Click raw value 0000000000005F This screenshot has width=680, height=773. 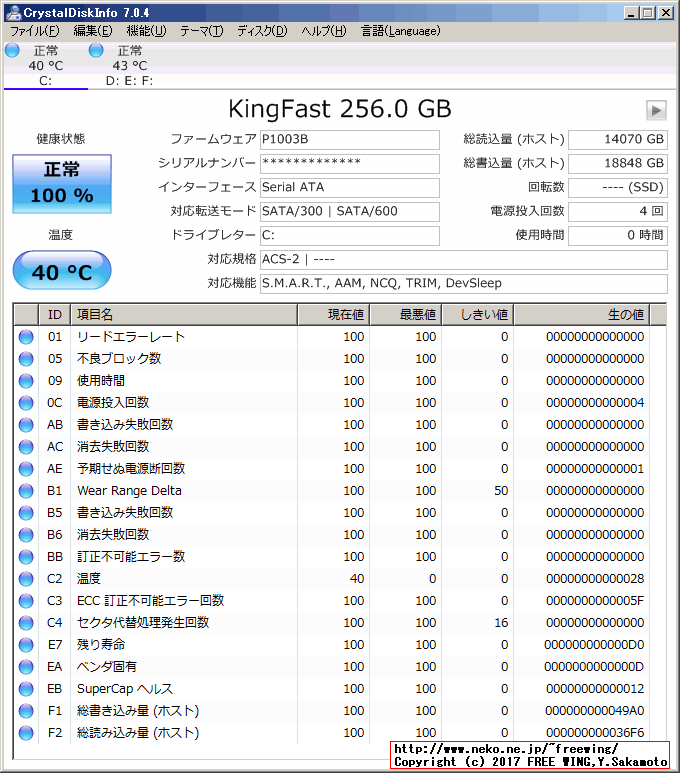click(x=595, y=601)
